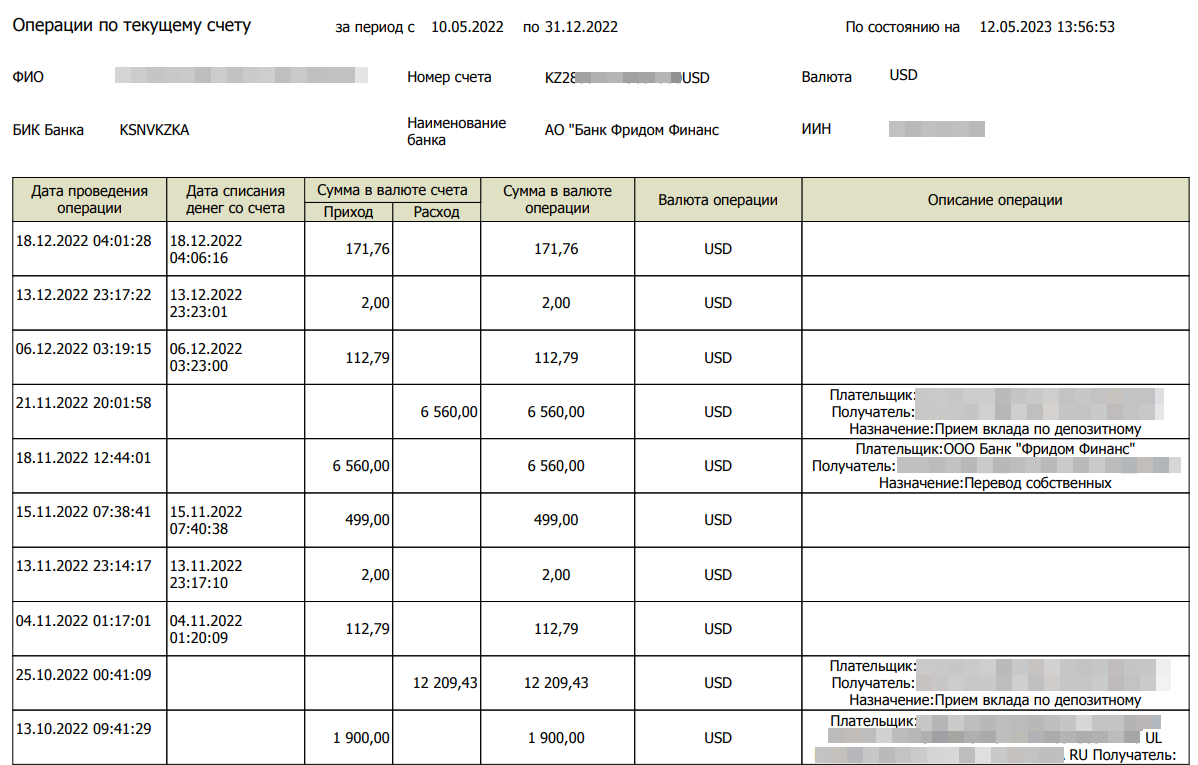Viewport: 1198px width, 765px height.
Task: Click the "Операции по текущему счету" title
Action: pos(131,26)
